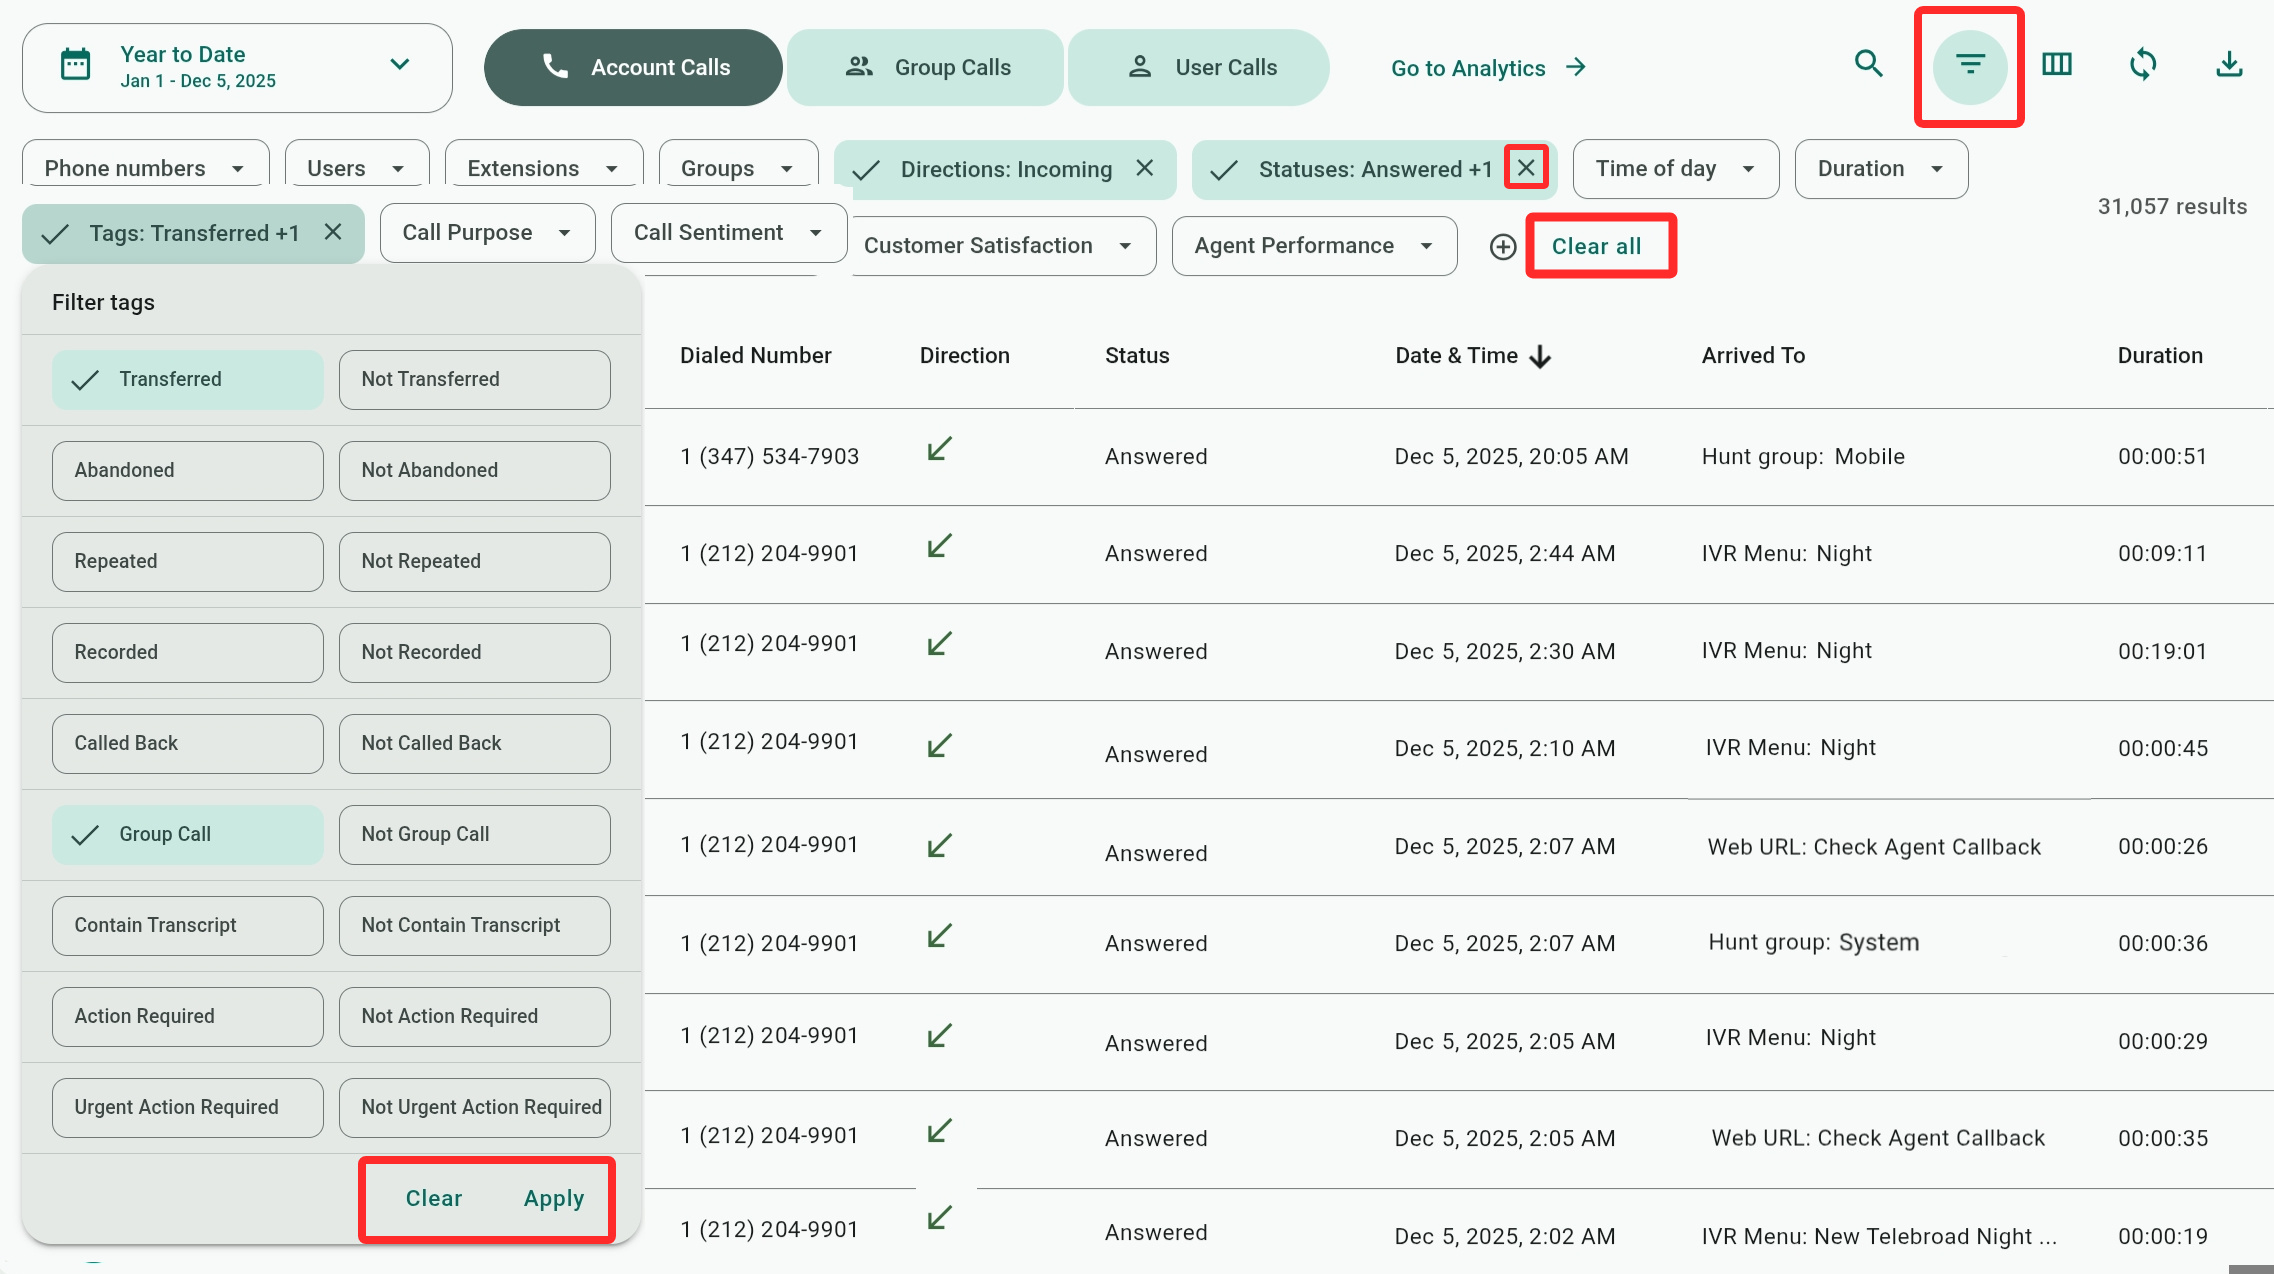Enable the Not Abandoned tag
This screenshot has width=2274, height=1274.
[x=474, y=471]
